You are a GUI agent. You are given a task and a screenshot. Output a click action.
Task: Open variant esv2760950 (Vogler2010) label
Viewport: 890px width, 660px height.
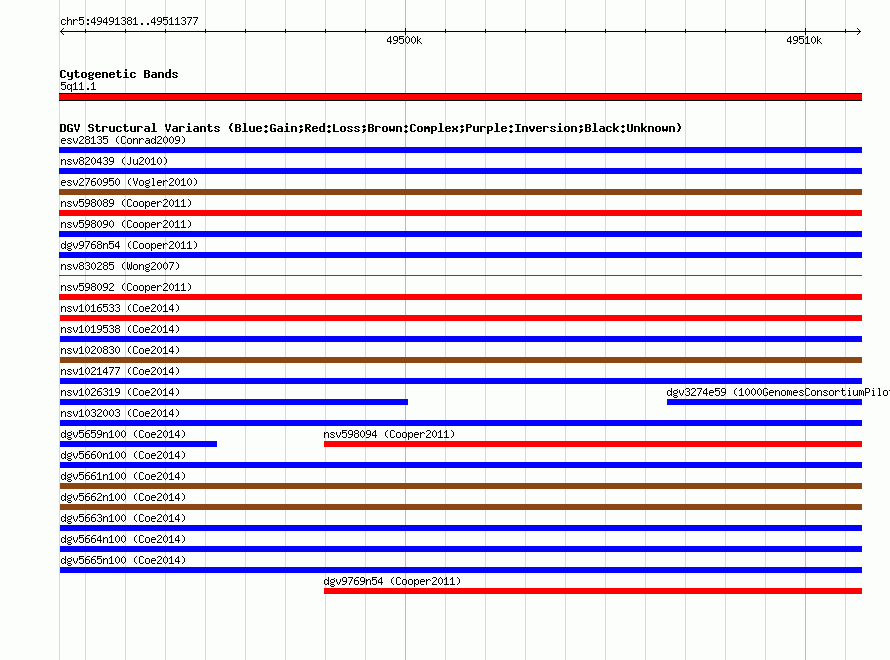click(x=129, y=182)
